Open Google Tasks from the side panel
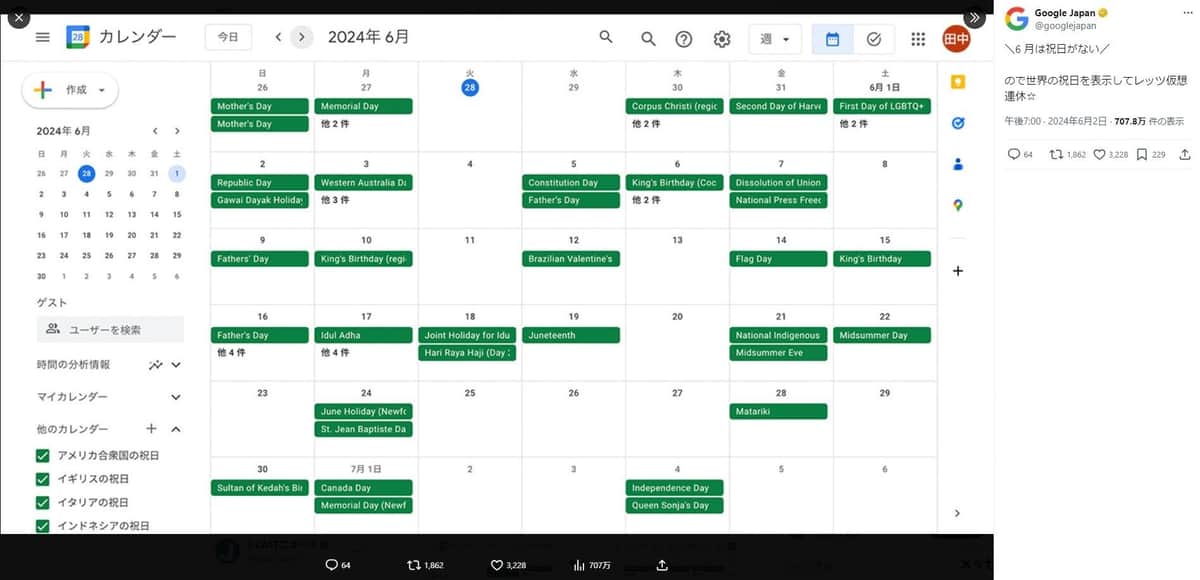The image size is (1200, 580). (957, 122)
